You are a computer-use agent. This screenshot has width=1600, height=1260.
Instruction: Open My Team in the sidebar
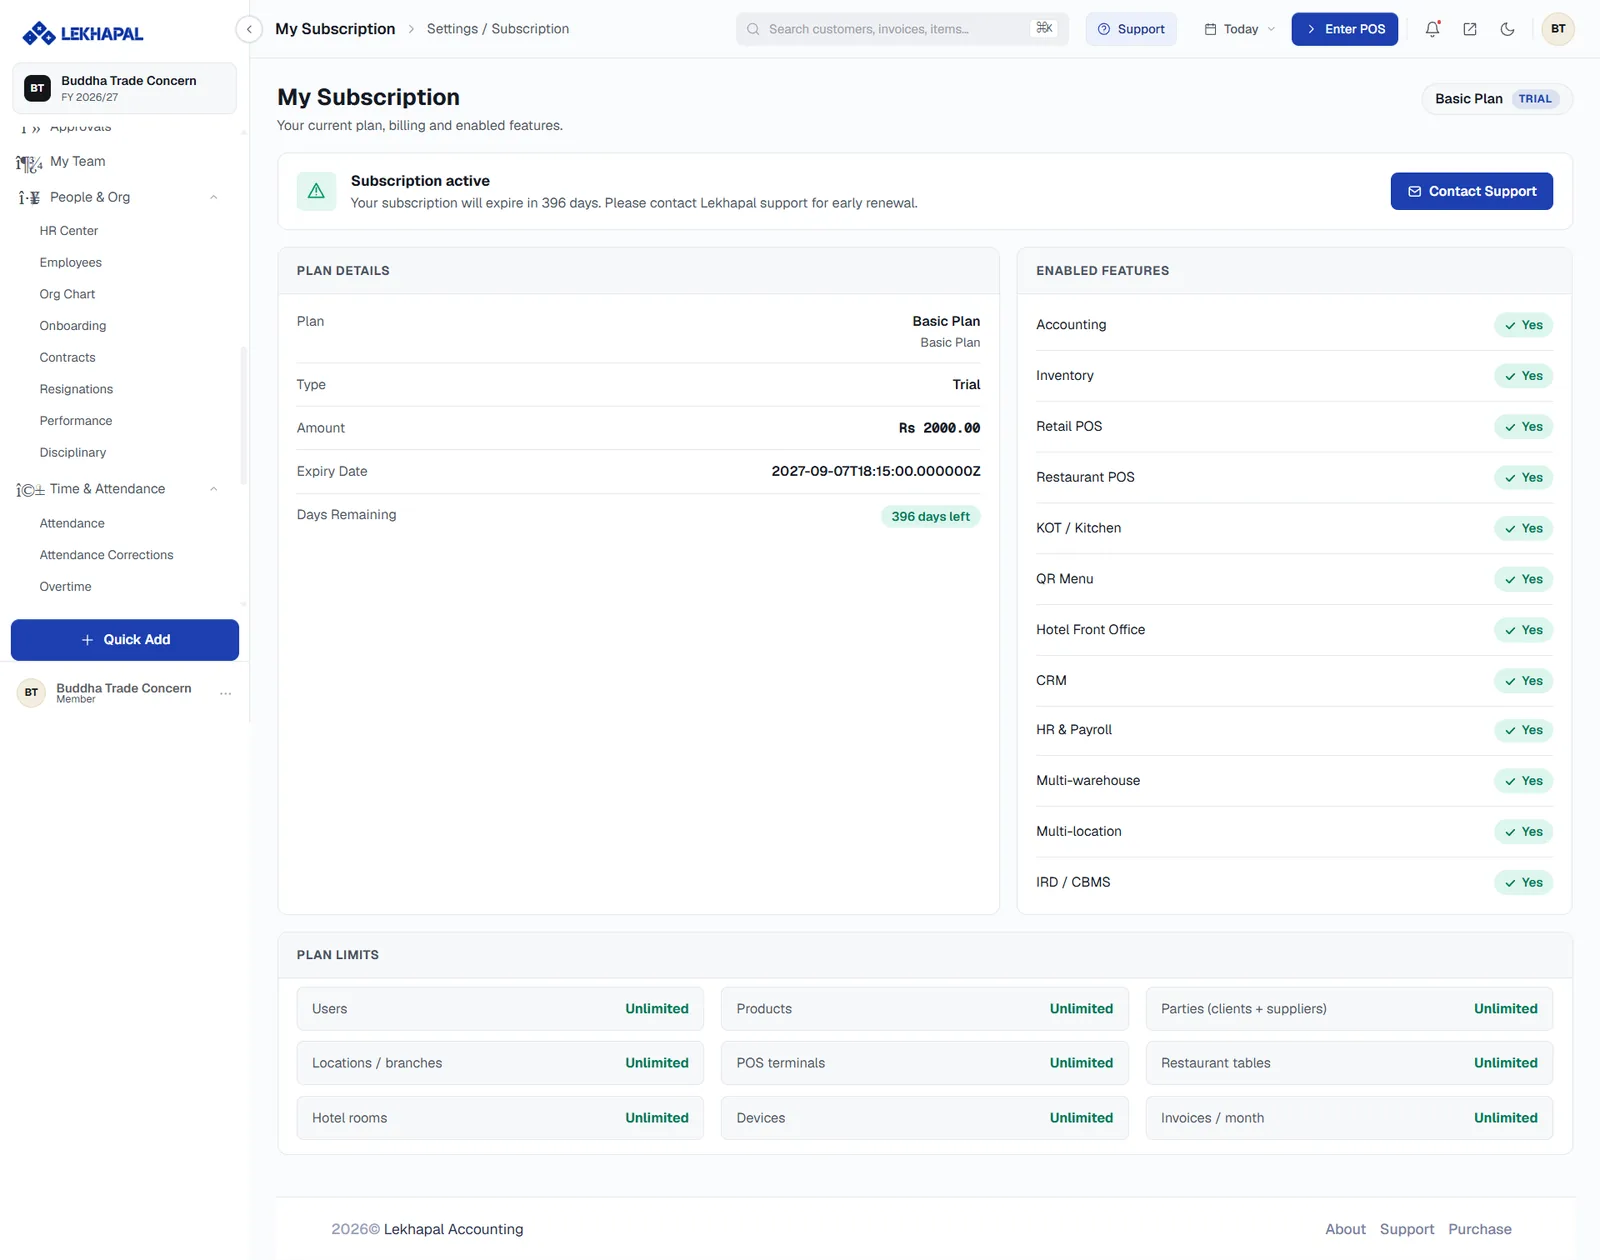coord(77,161)
